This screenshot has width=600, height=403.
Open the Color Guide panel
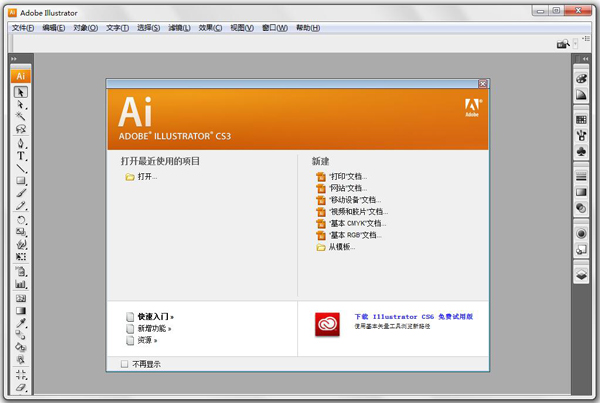581,95
